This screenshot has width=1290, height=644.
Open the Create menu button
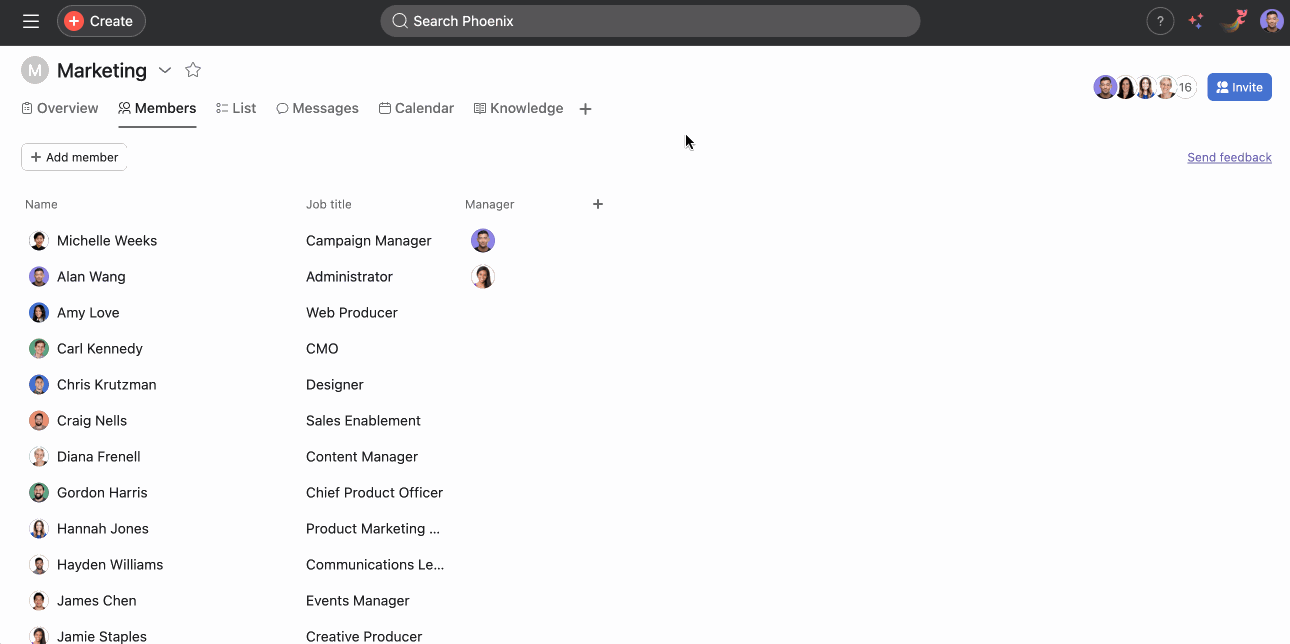click(101, 21)
